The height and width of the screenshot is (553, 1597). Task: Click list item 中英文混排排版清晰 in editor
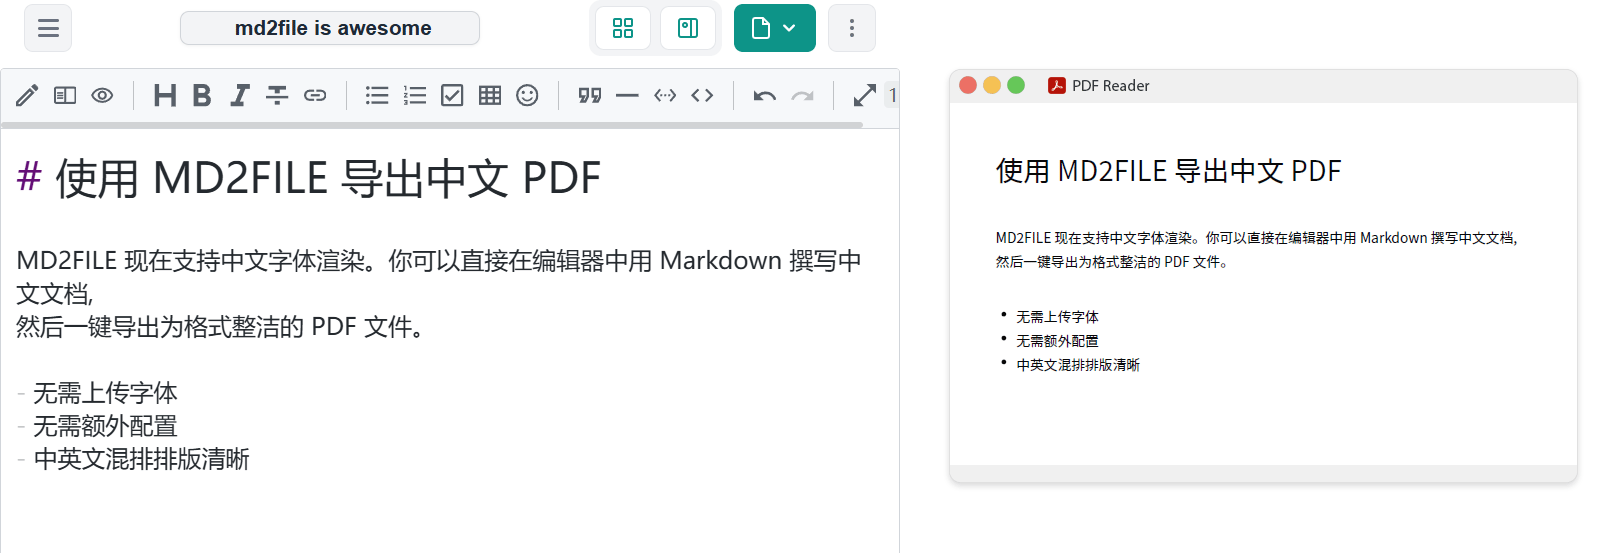(141, 459)
